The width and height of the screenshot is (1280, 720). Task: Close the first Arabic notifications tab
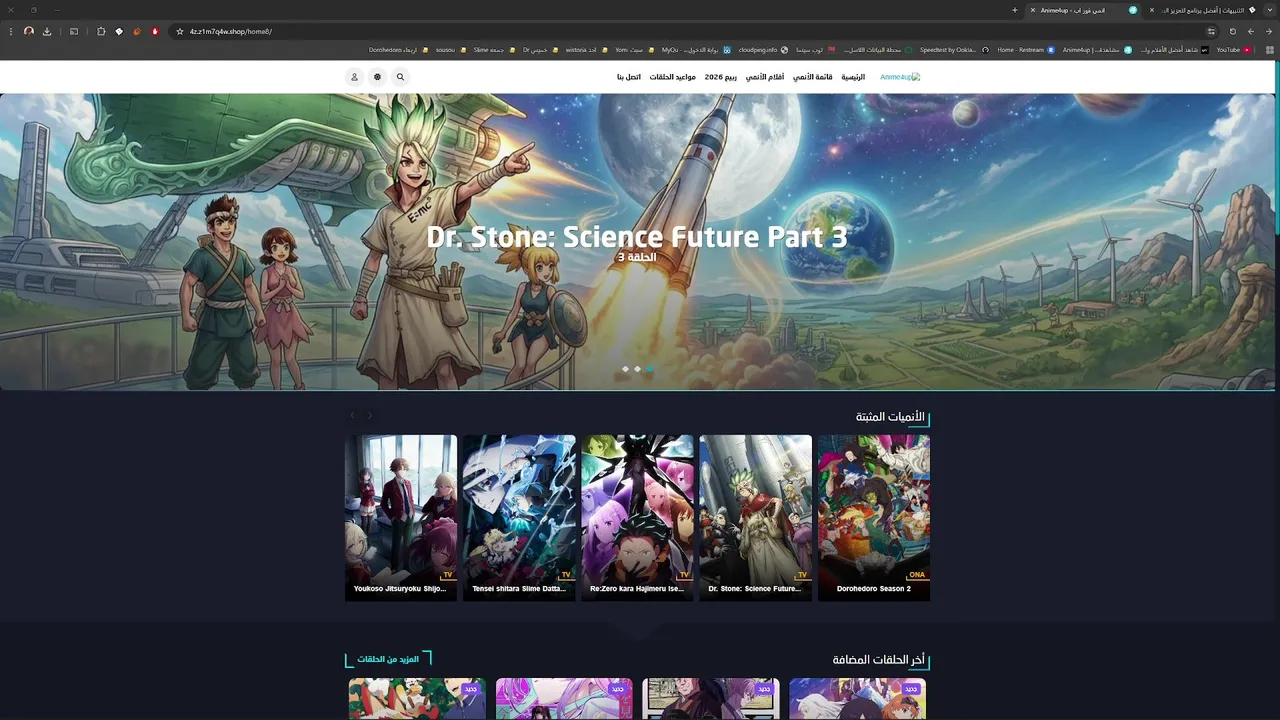pyautogui.click(x=1152, y=10)
